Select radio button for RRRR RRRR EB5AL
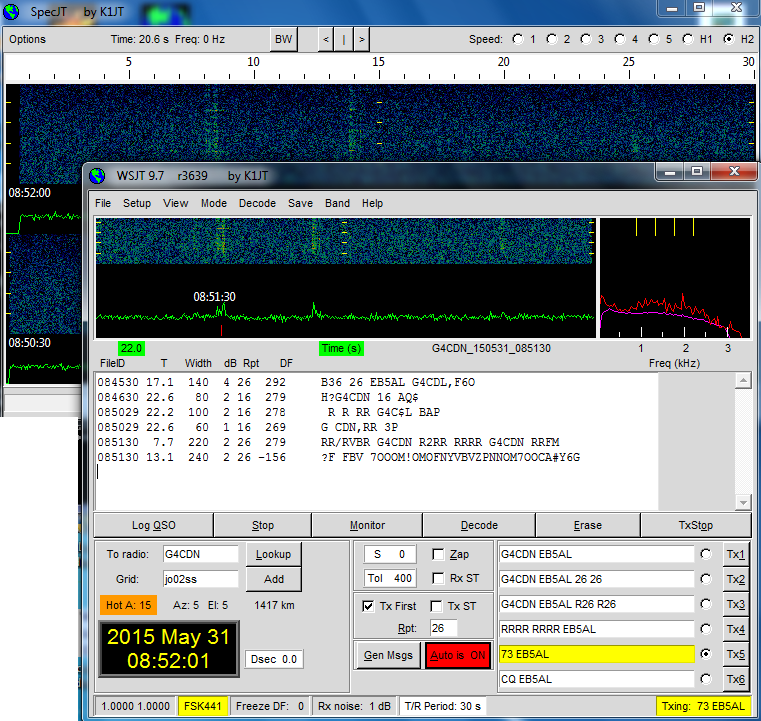The image size is (761, 721). [x=706, y=629]
